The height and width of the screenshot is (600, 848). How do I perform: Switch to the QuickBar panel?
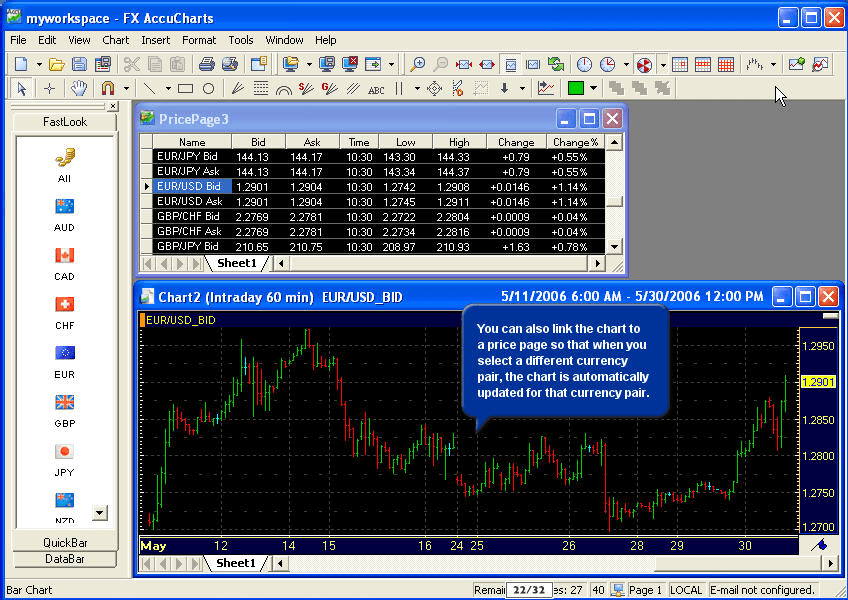[64, 543]
